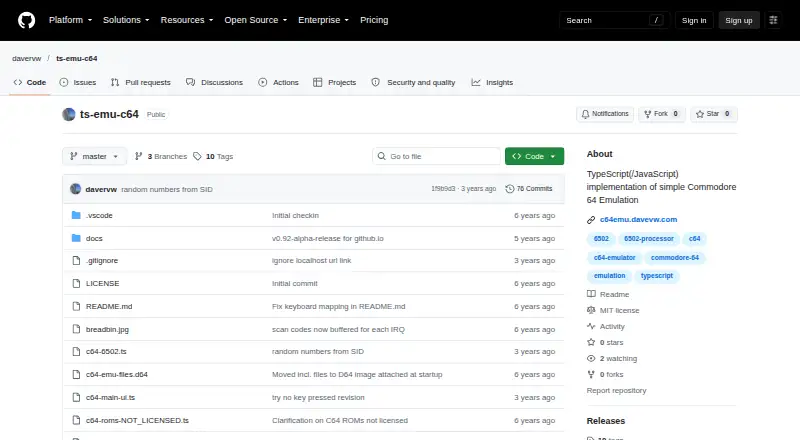Open the .gitignore file
Screen dimensions: 800x440
(102, 260)
